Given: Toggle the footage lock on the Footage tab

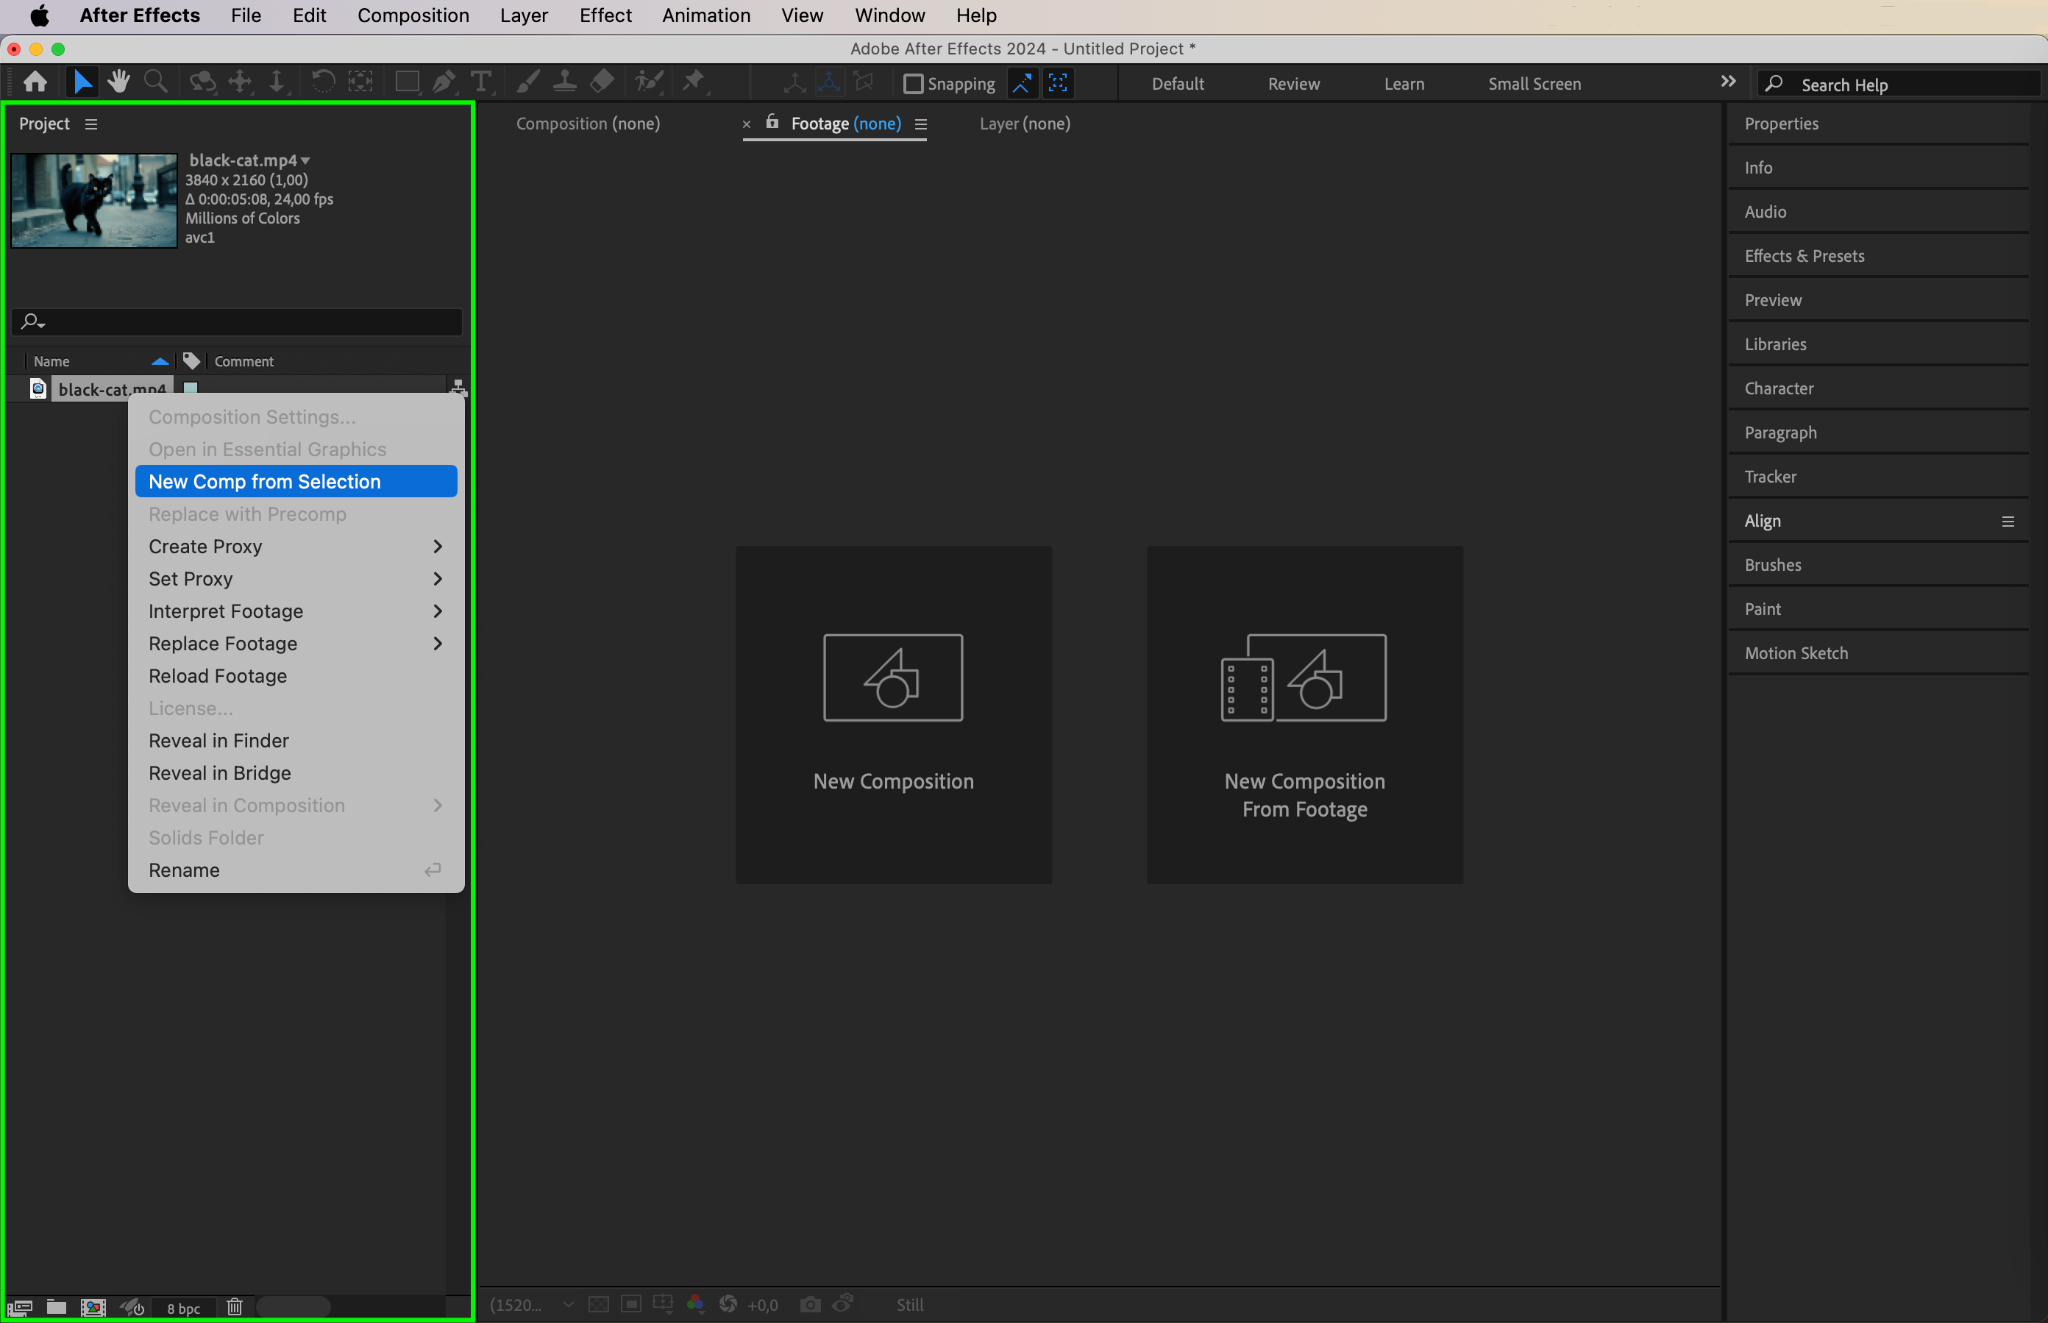Looking at the screenshot, I should point(772,122).
